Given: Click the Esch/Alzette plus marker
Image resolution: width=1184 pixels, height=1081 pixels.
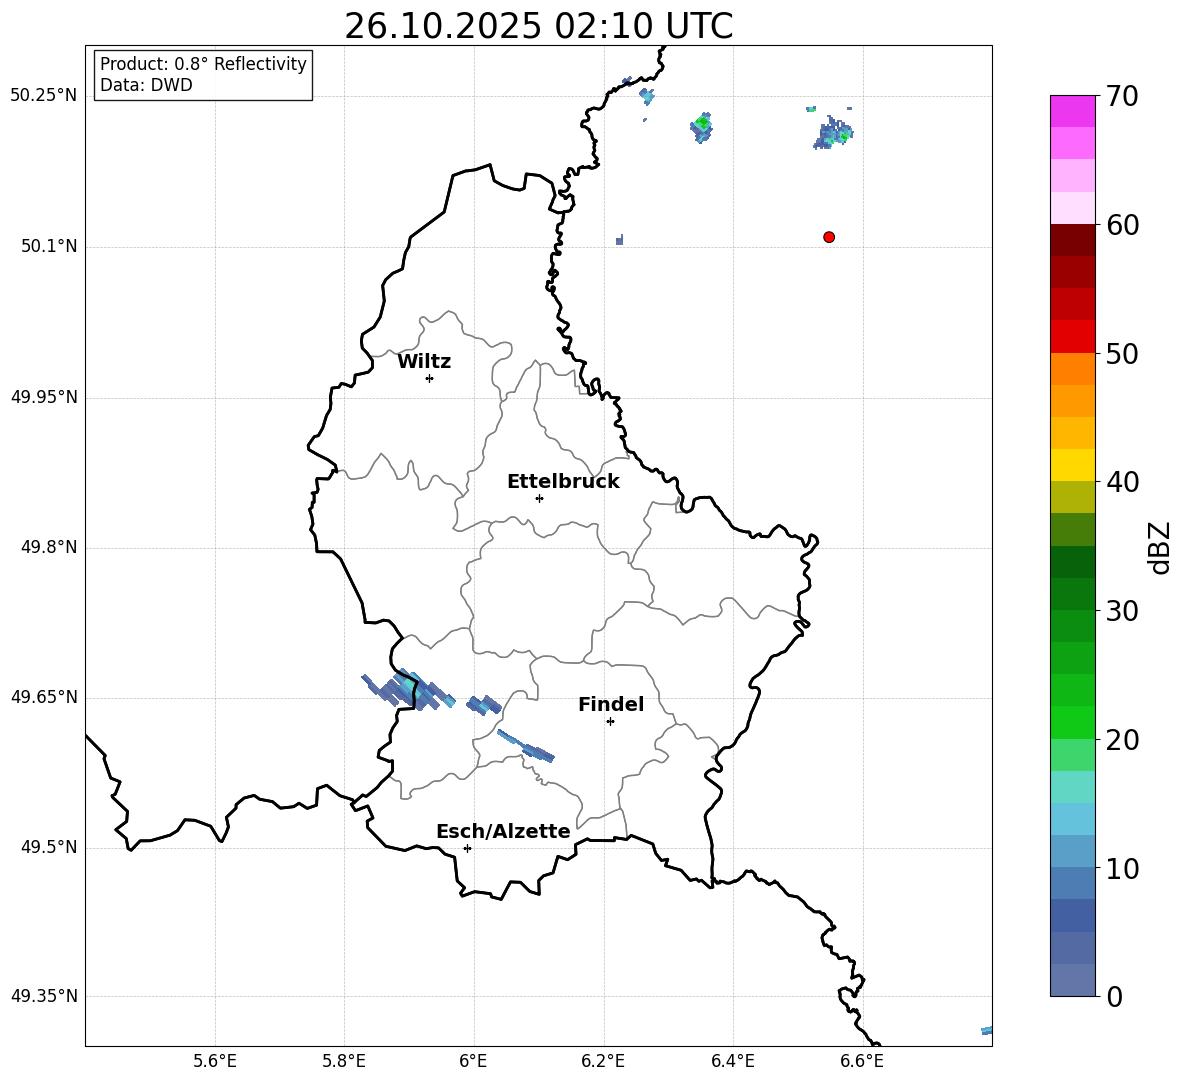Looking at the screenshot, I should point(467,848).
